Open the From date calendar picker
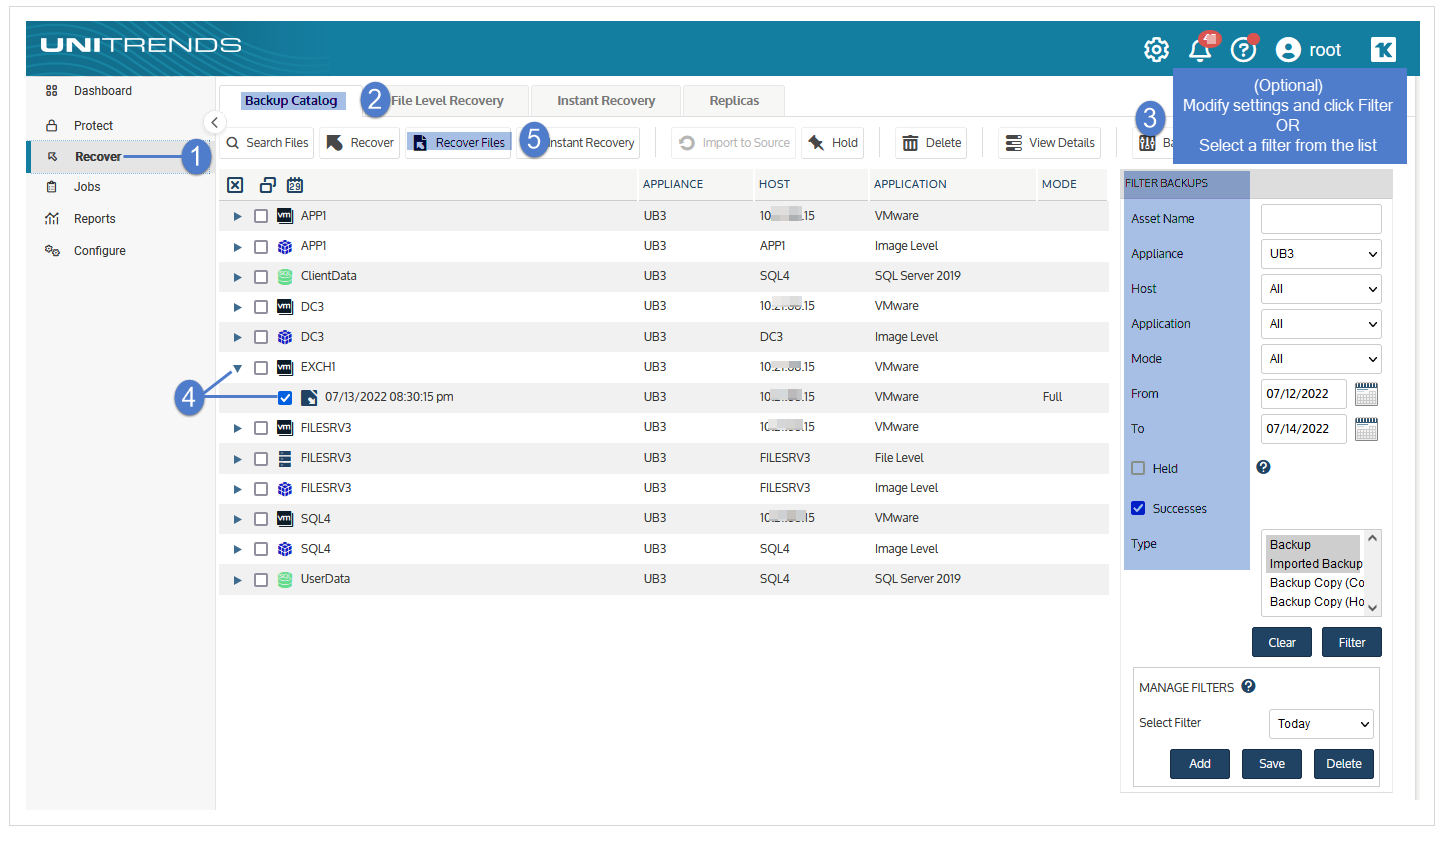 pos(1366,394)
